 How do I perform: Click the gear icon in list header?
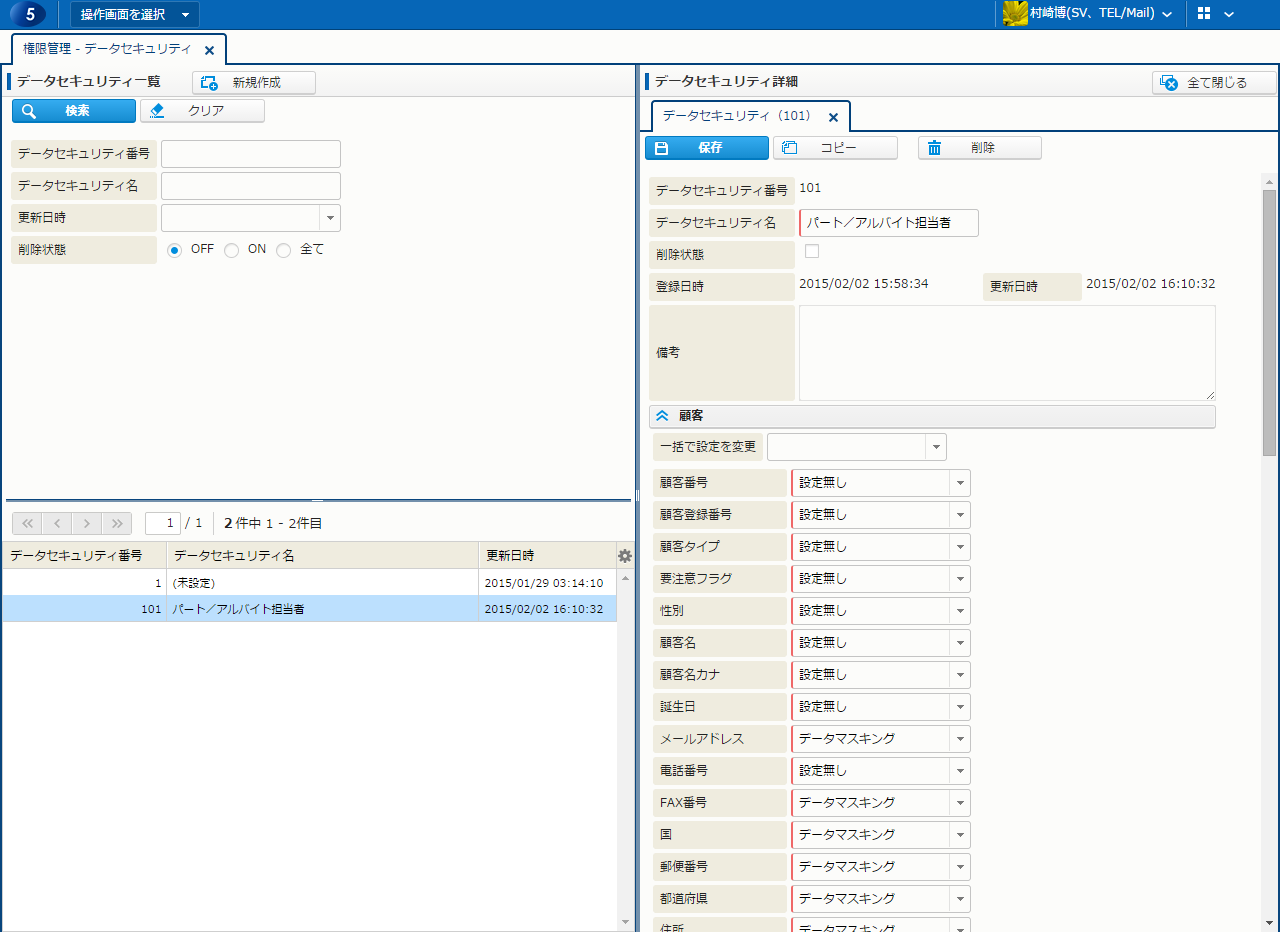point(625,556)
